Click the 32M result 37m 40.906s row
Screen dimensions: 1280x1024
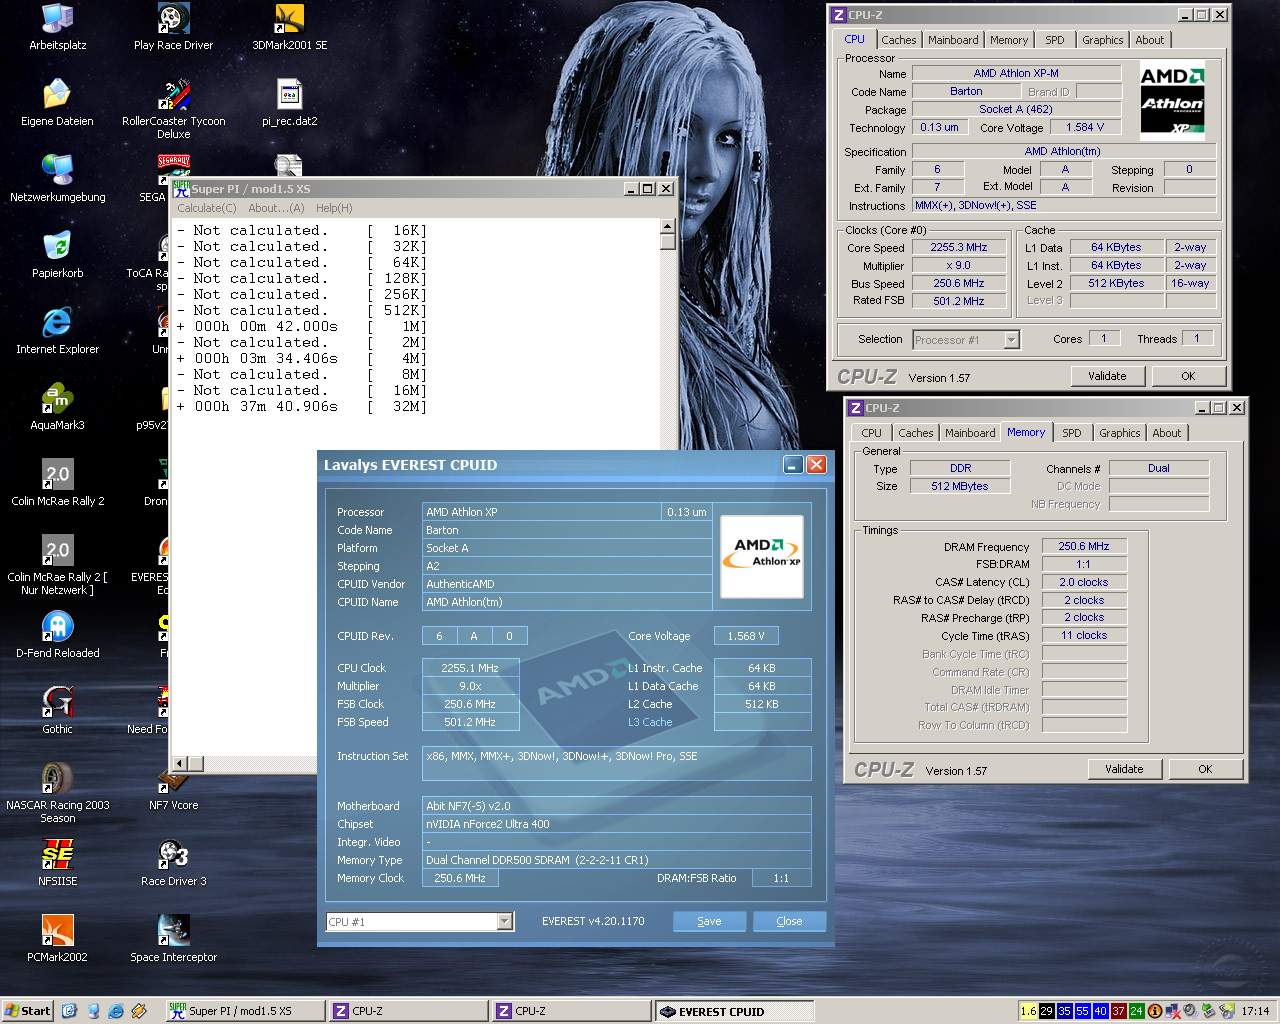click(x=301, y=406)
